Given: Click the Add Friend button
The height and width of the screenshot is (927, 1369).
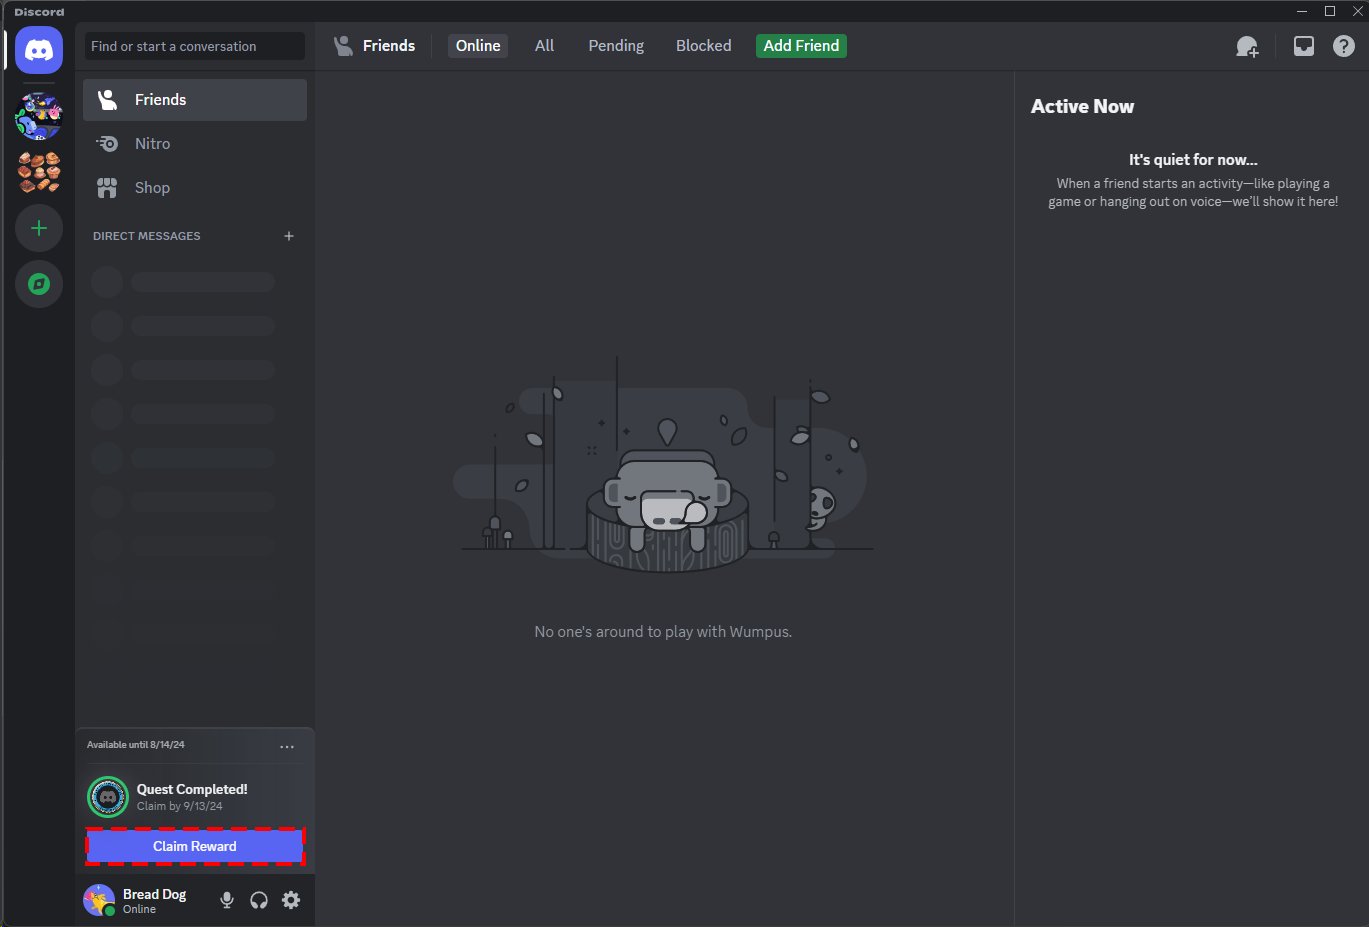Looking at the screenshot, I should [801, 46].
